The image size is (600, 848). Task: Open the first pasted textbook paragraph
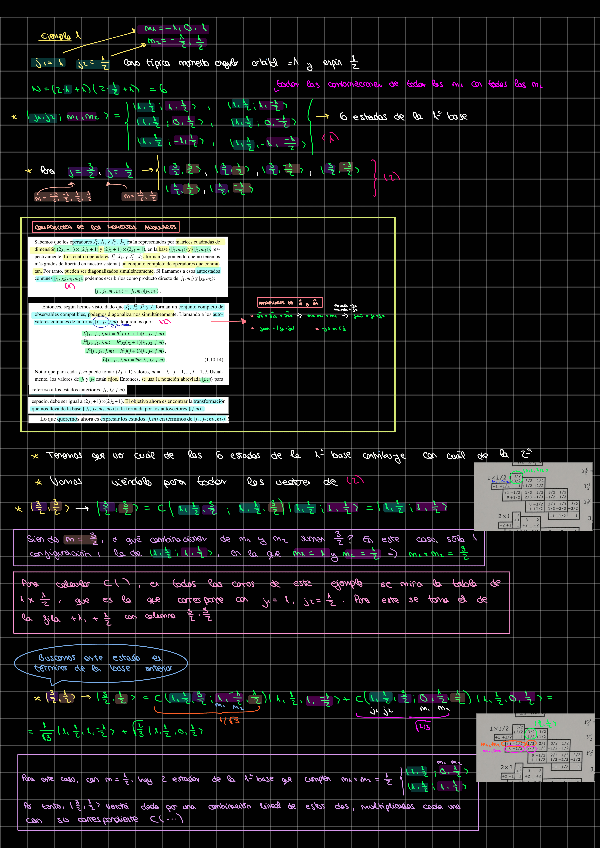(x=130, y=257)
